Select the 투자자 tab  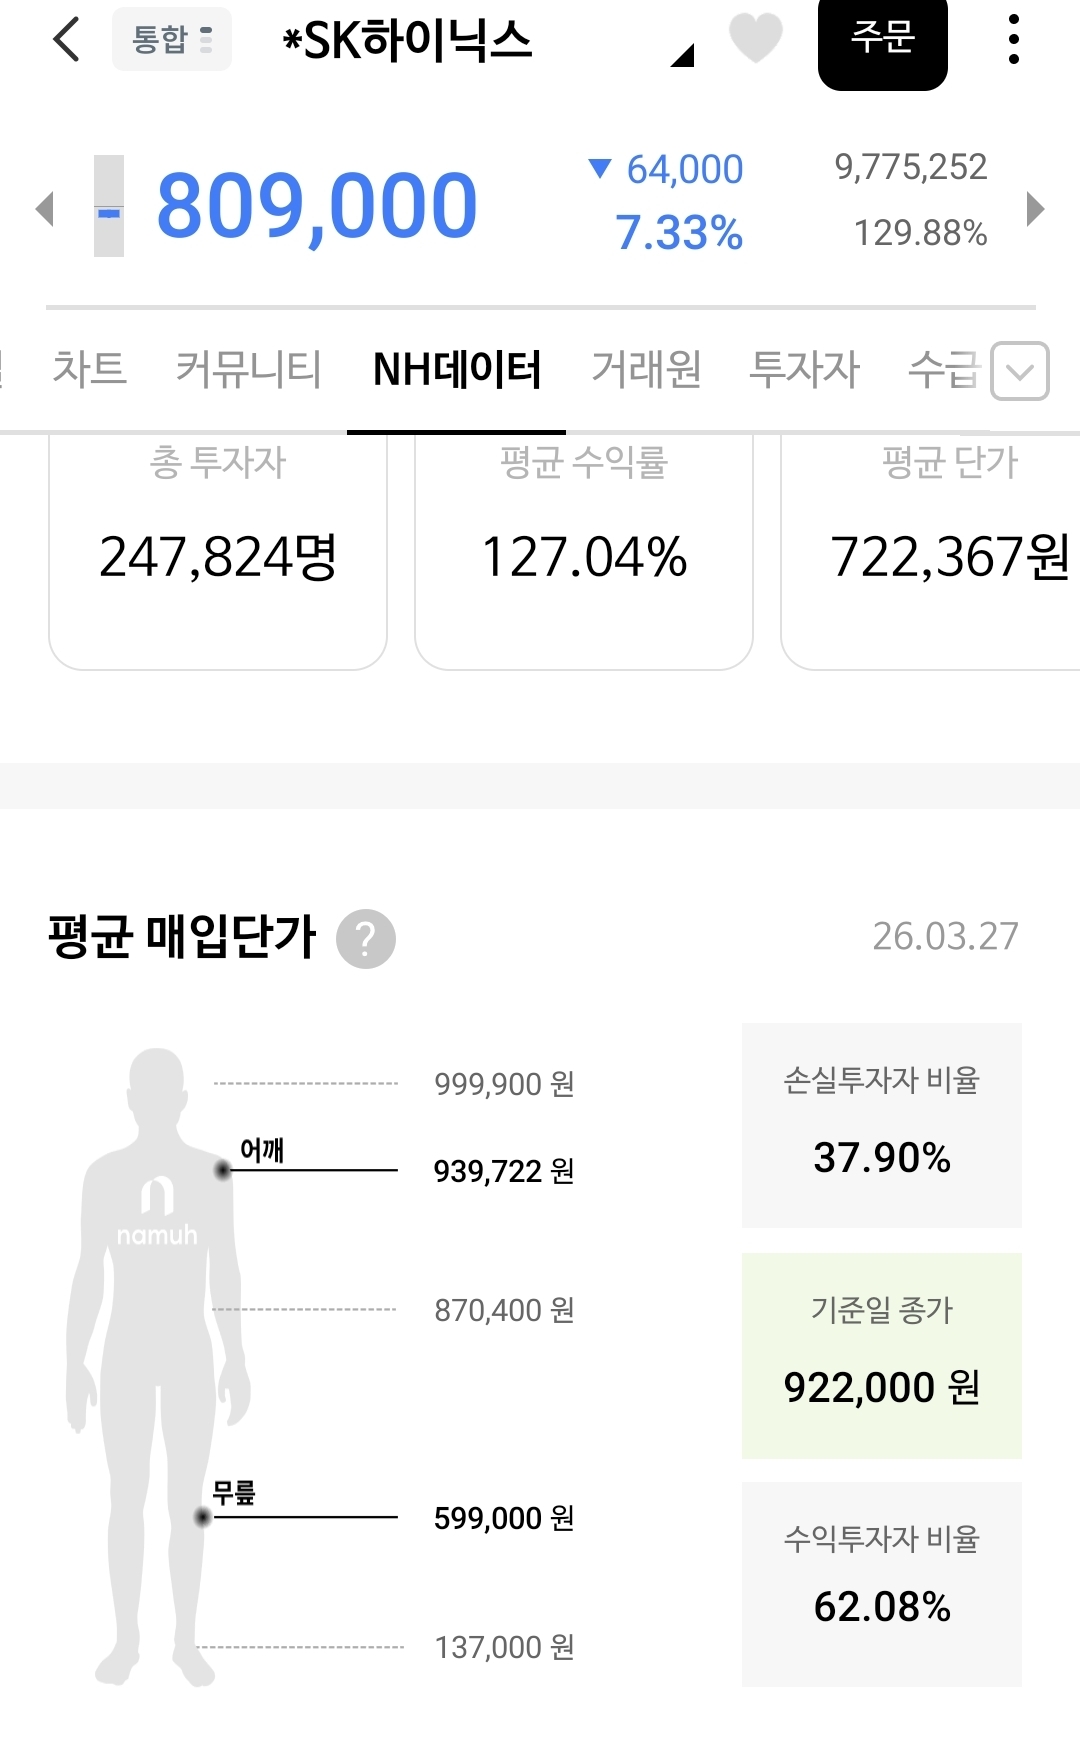(x=804, y=369)
